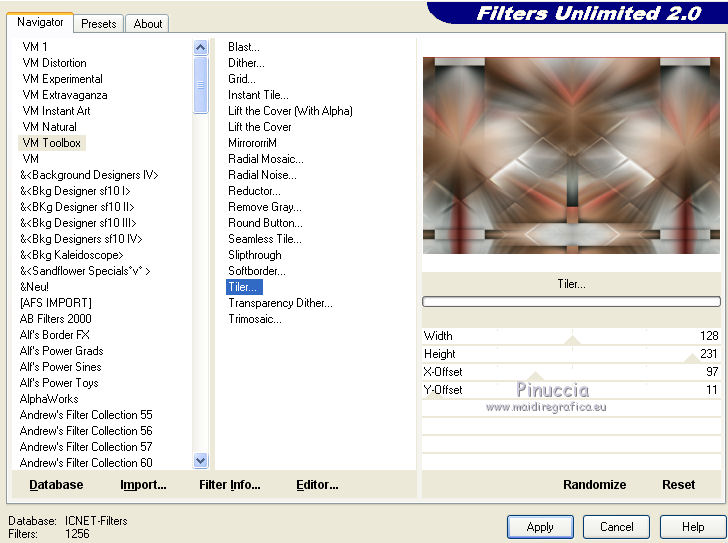Choose the Reductor... filter
This screenshot has width=728, height=543.
tap(254, 191)
